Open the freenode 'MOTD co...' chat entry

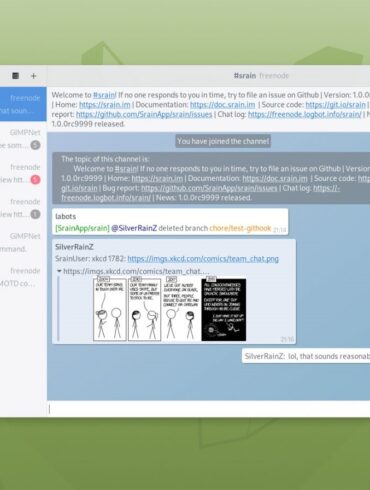tap(23, 277)
